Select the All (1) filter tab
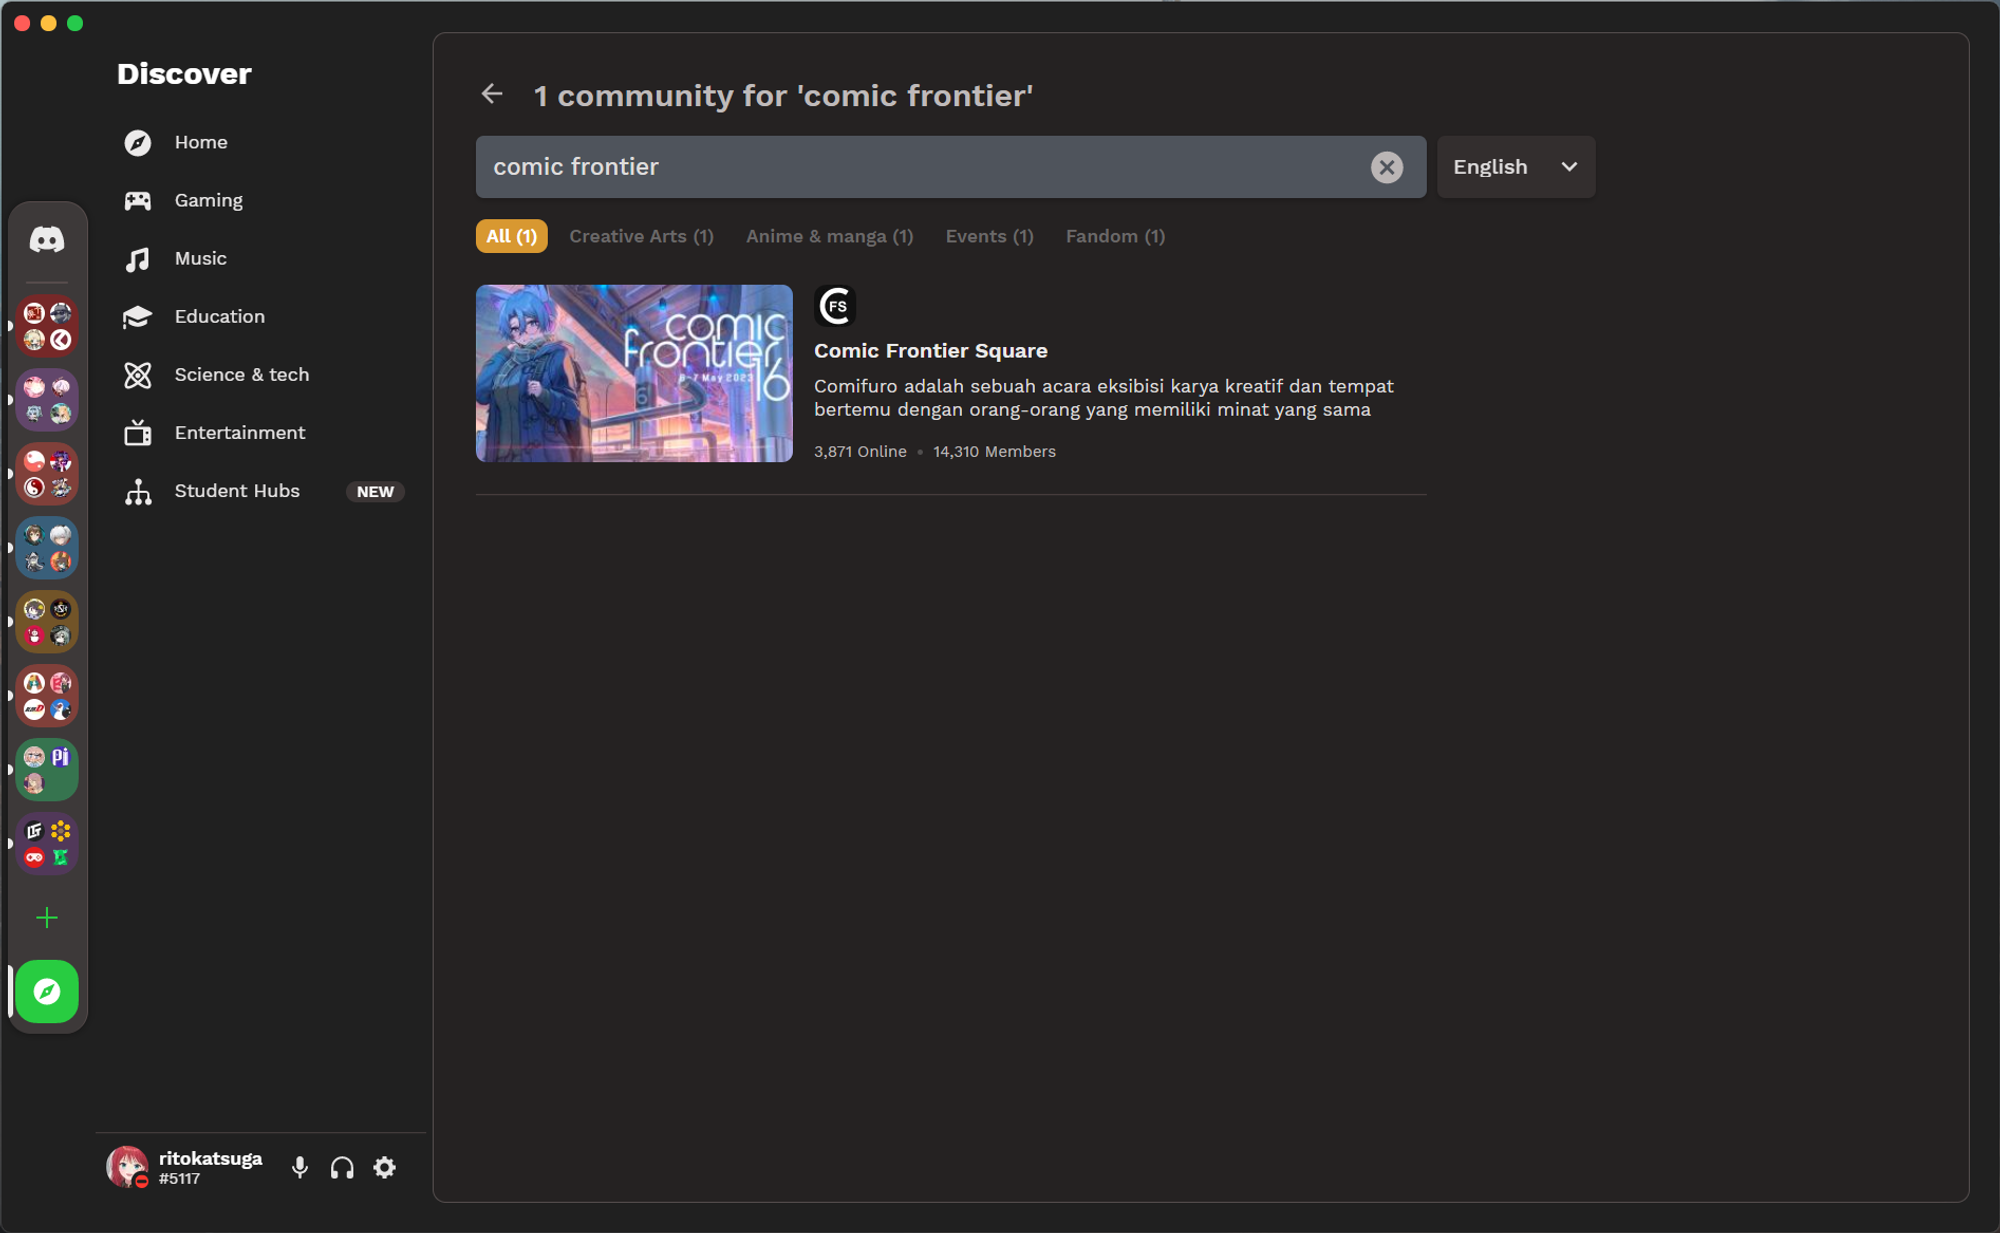Image resolution: width=2000 pixels, height=1233 pixels. pyautogui.click(x=511, y=236)
